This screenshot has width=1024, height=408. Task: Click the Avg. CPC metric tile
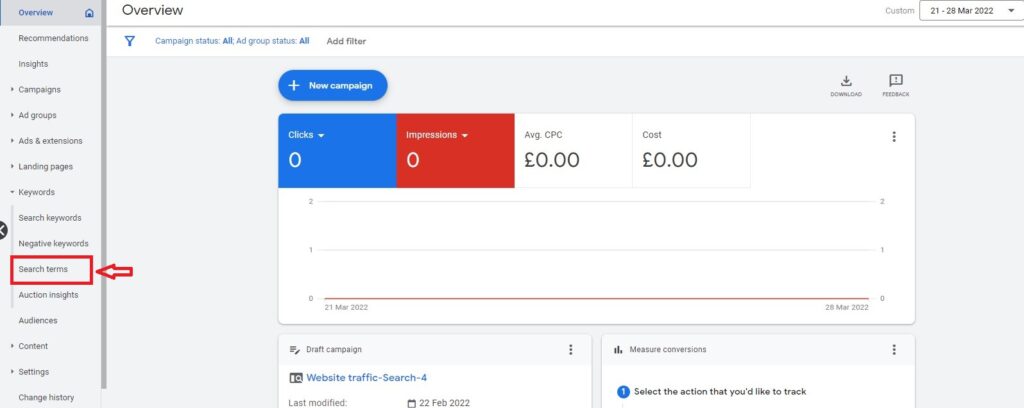(573, 151)
